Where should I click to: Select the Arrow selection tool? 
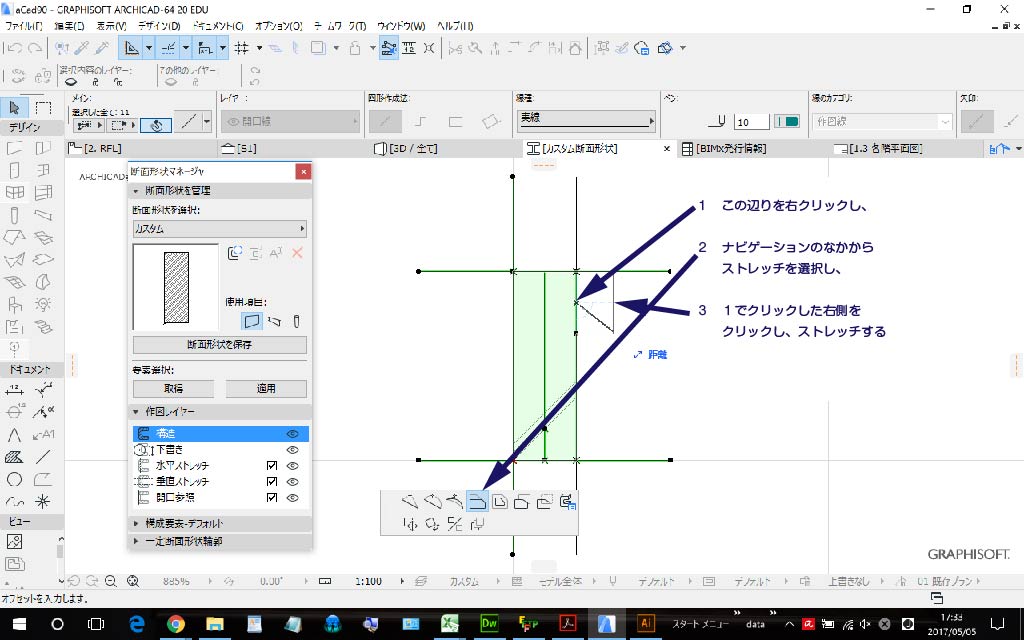click(16, 108)
